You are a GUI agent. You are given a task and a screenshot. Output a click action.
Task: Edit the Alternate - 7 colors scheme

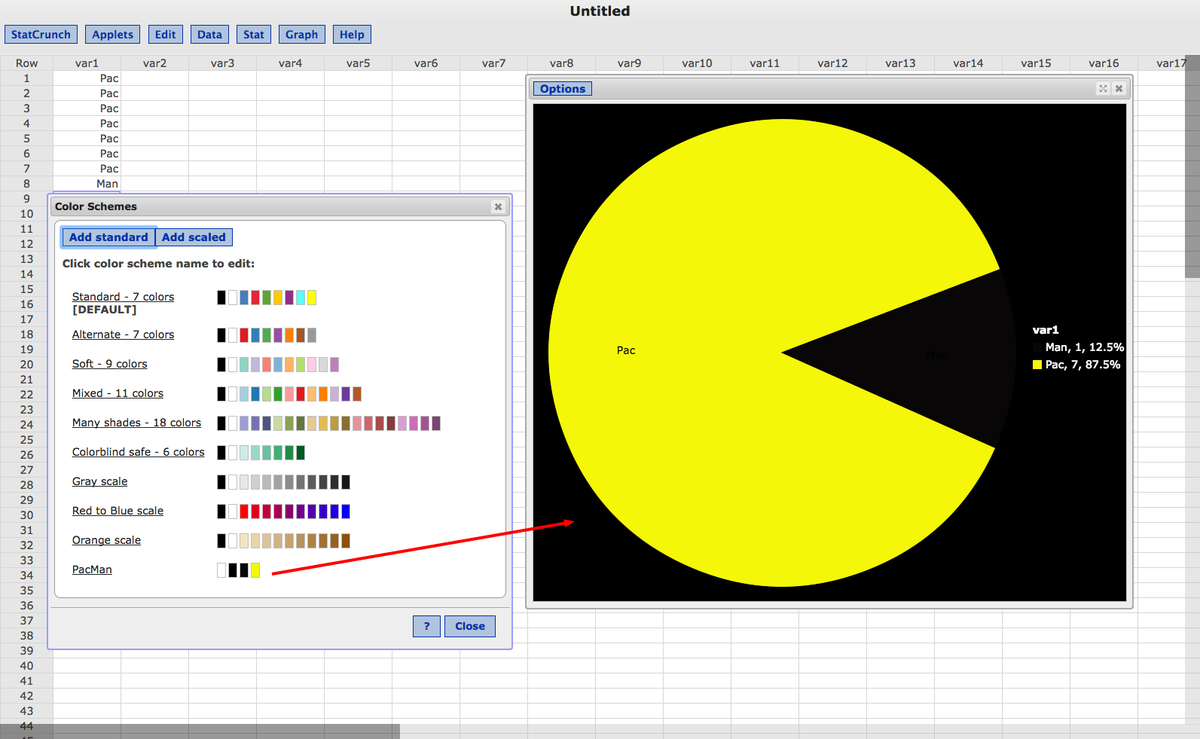tap(123, 334)
